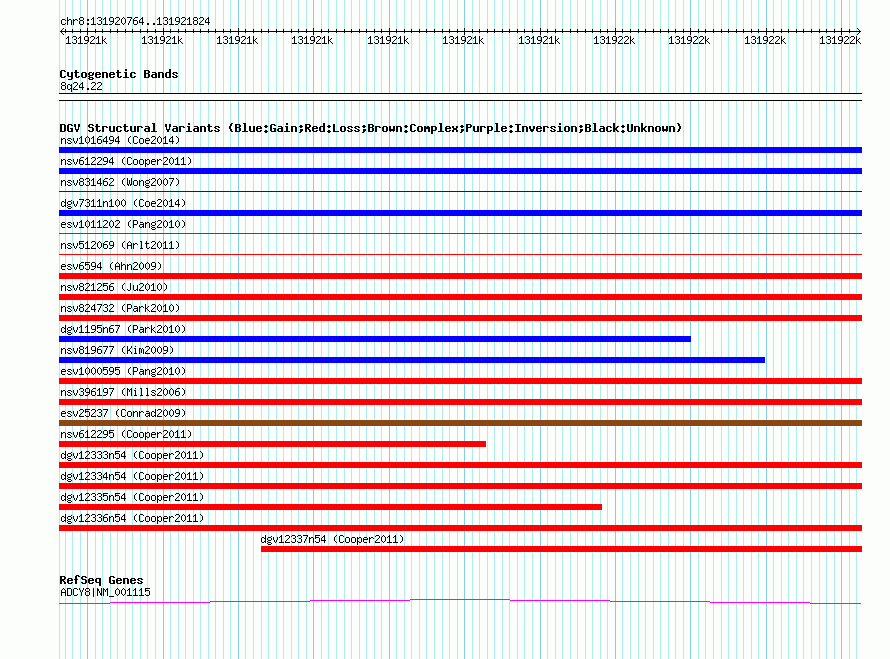Screen dimensions: 890x659
Task: Click the nsv512069 (Arlt2011) label
Action: 120,245
